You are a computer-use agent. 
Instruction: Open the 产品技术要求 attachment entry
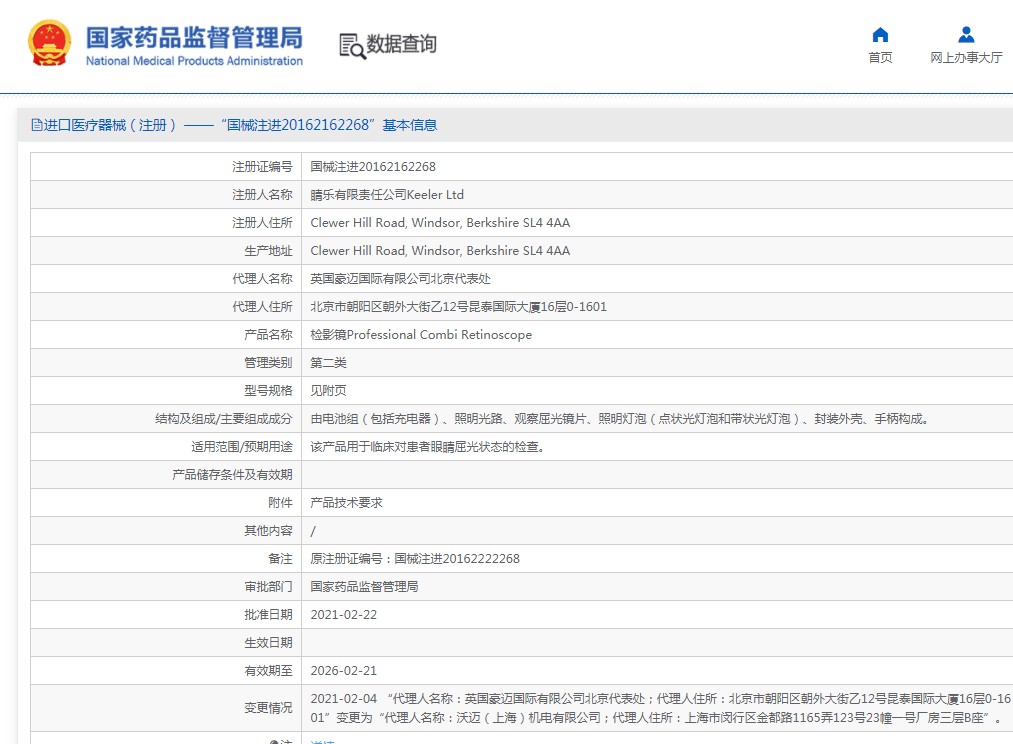point(346,503)
